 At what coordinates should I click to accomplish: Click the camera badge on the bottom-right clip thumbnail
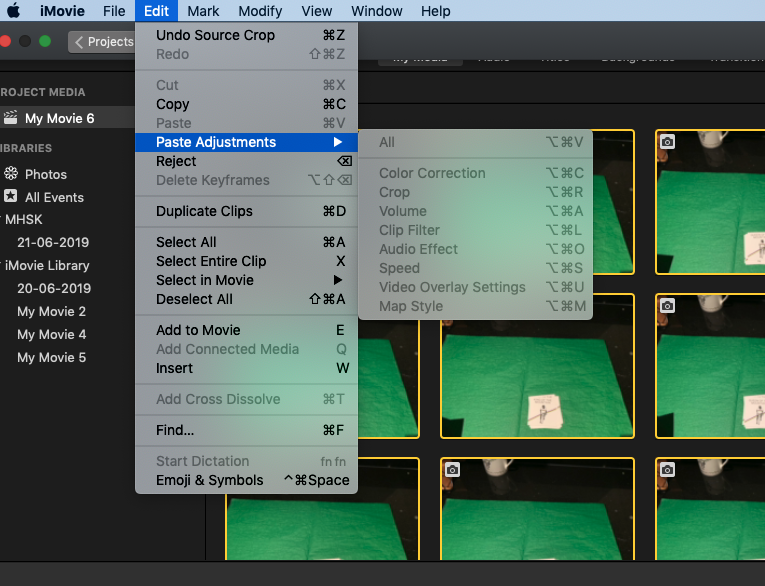pyautogui.click(x=667, y=469)
